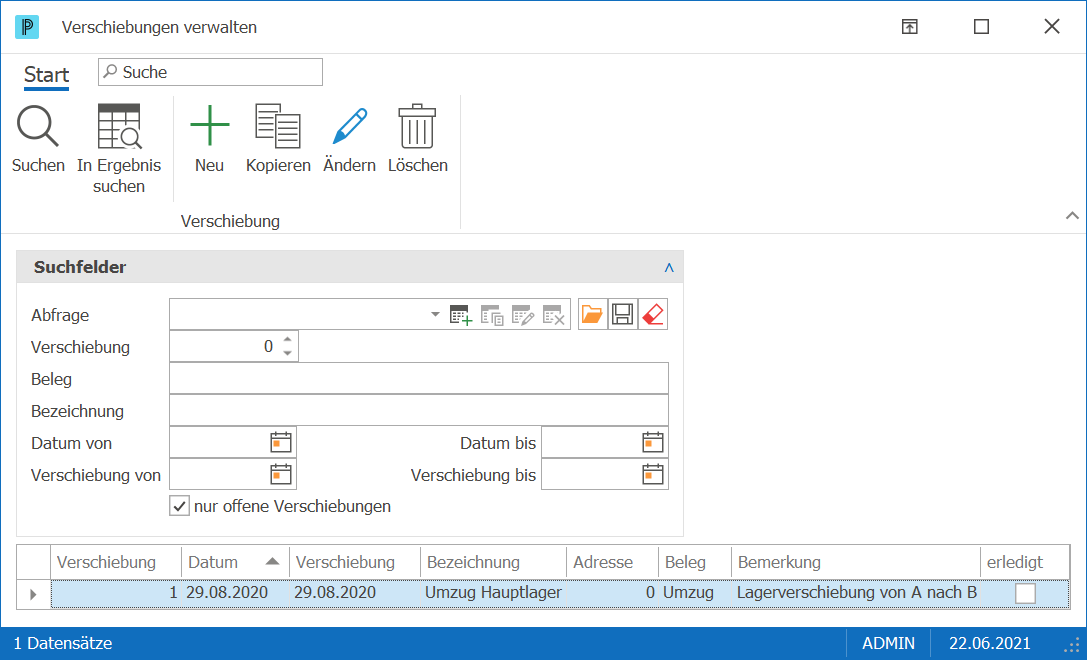Collapse the Suchfelder panel
Viewport: 1087px width, 660px height.
[x=669, y=268]
